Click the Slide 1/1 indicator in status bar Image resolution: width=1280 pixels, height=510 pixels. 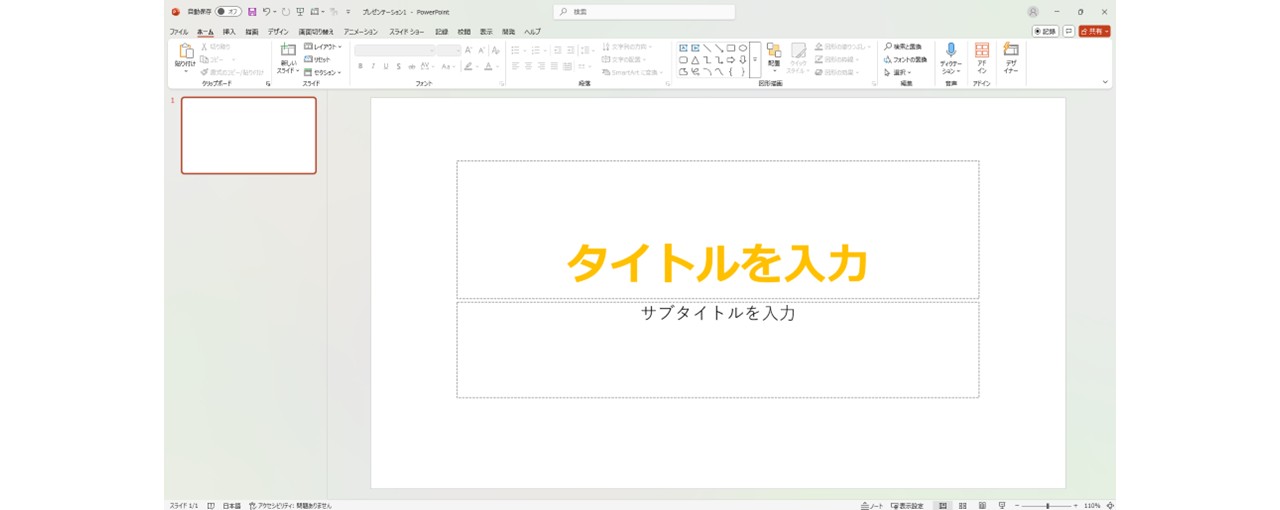(x=183, y=505)
